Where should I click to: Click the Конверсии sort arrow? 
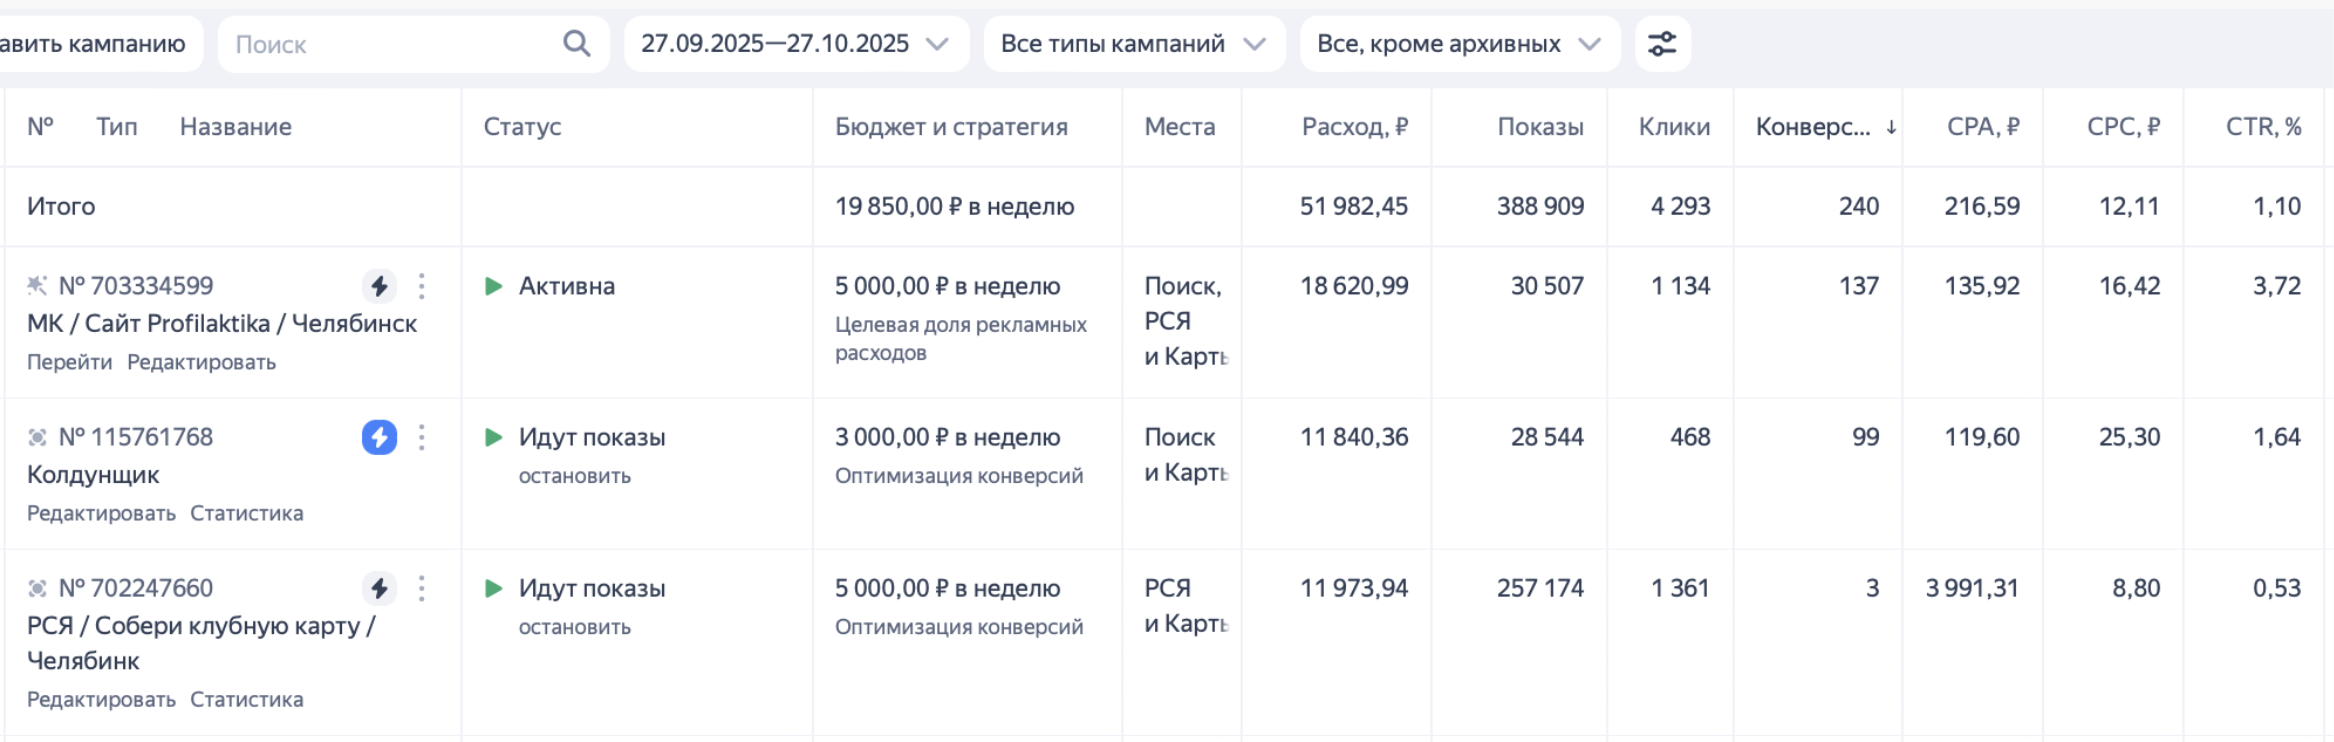pos(1891,127)
